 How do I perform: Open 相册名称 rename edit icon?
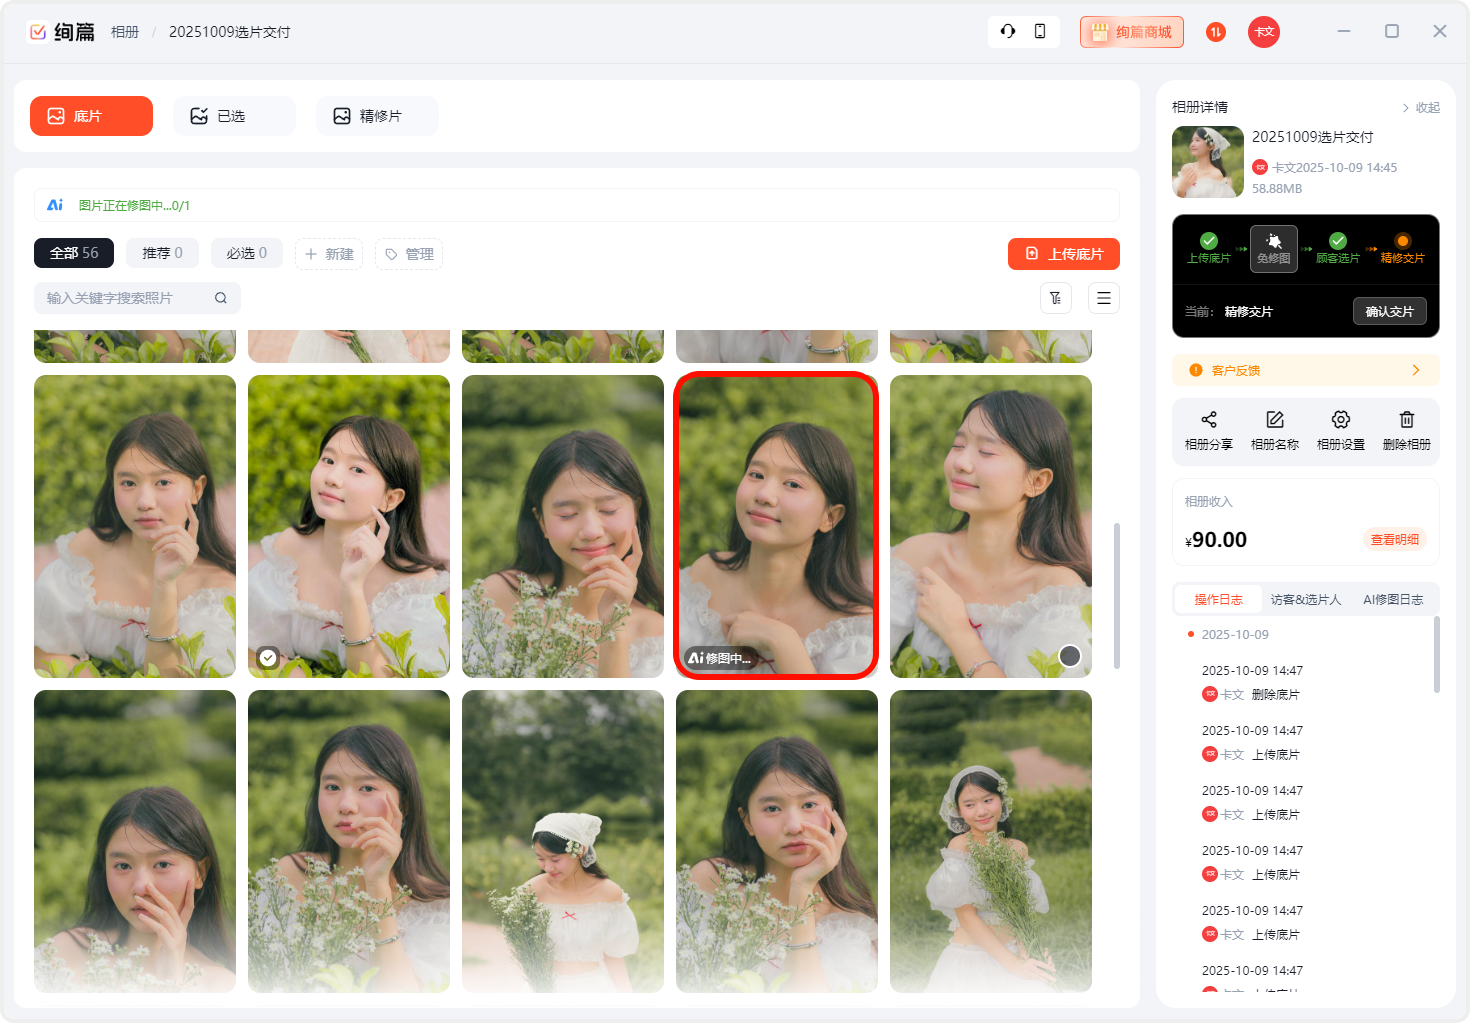(x=1274, y=420)
